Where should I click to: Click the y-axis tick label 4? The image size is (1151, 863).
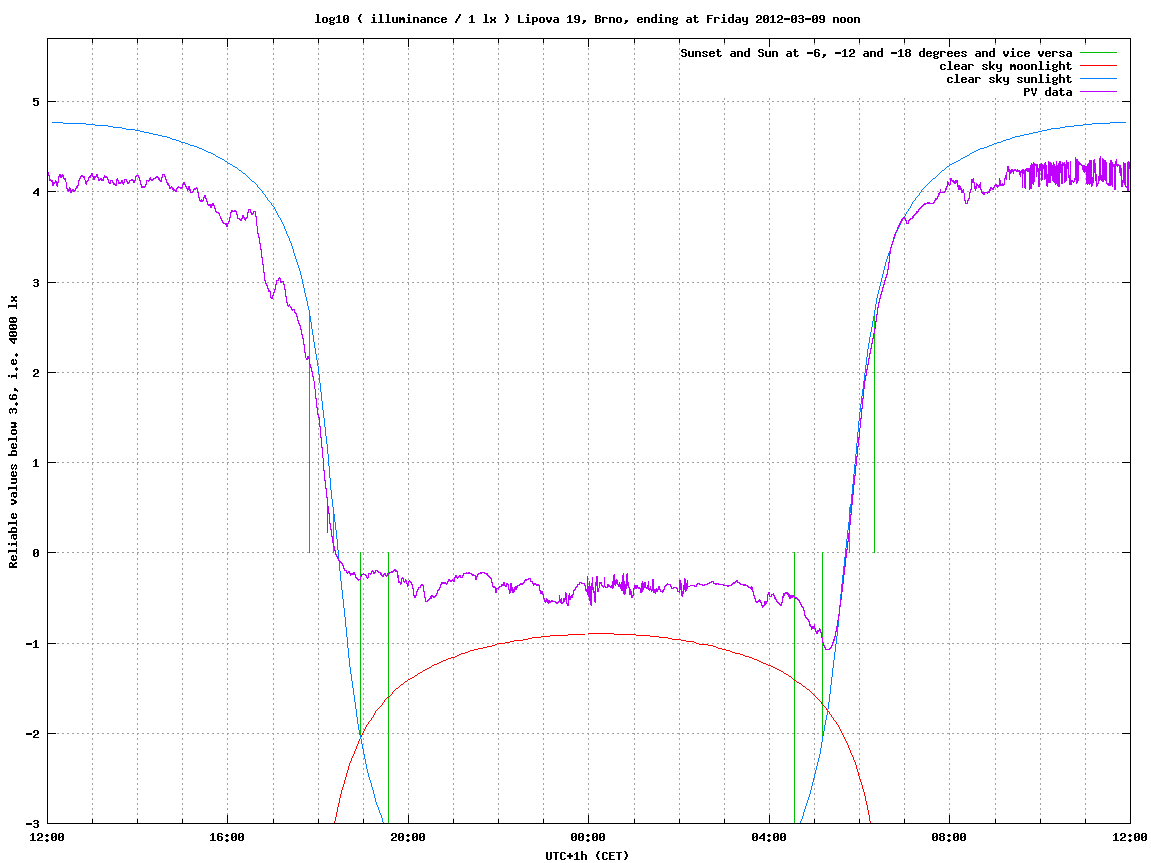(35, 192)
